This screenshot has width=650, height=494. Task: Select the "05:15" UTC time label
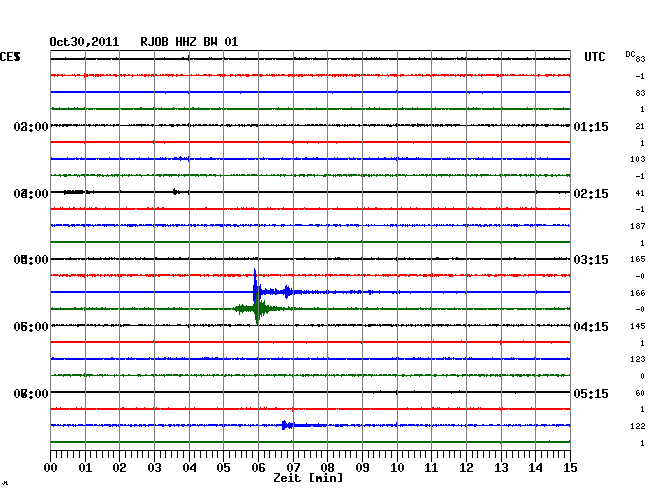pos(591,393)
